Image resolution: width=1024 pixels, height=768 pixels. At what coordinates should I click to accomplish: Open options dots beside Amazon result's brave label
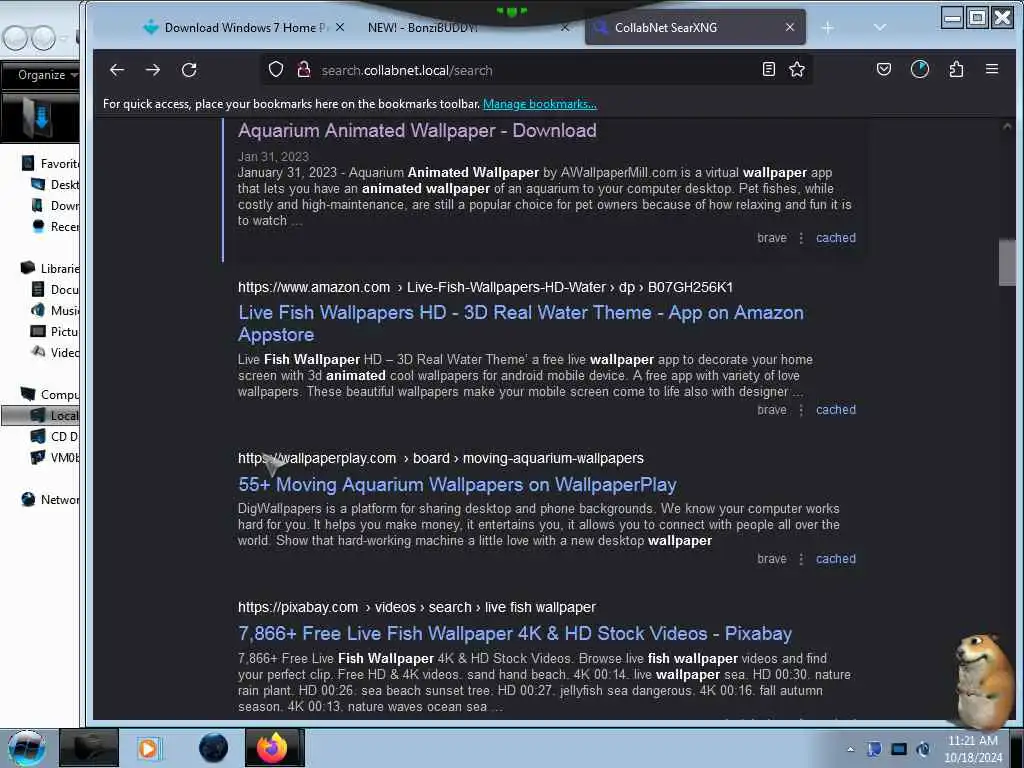801,410
